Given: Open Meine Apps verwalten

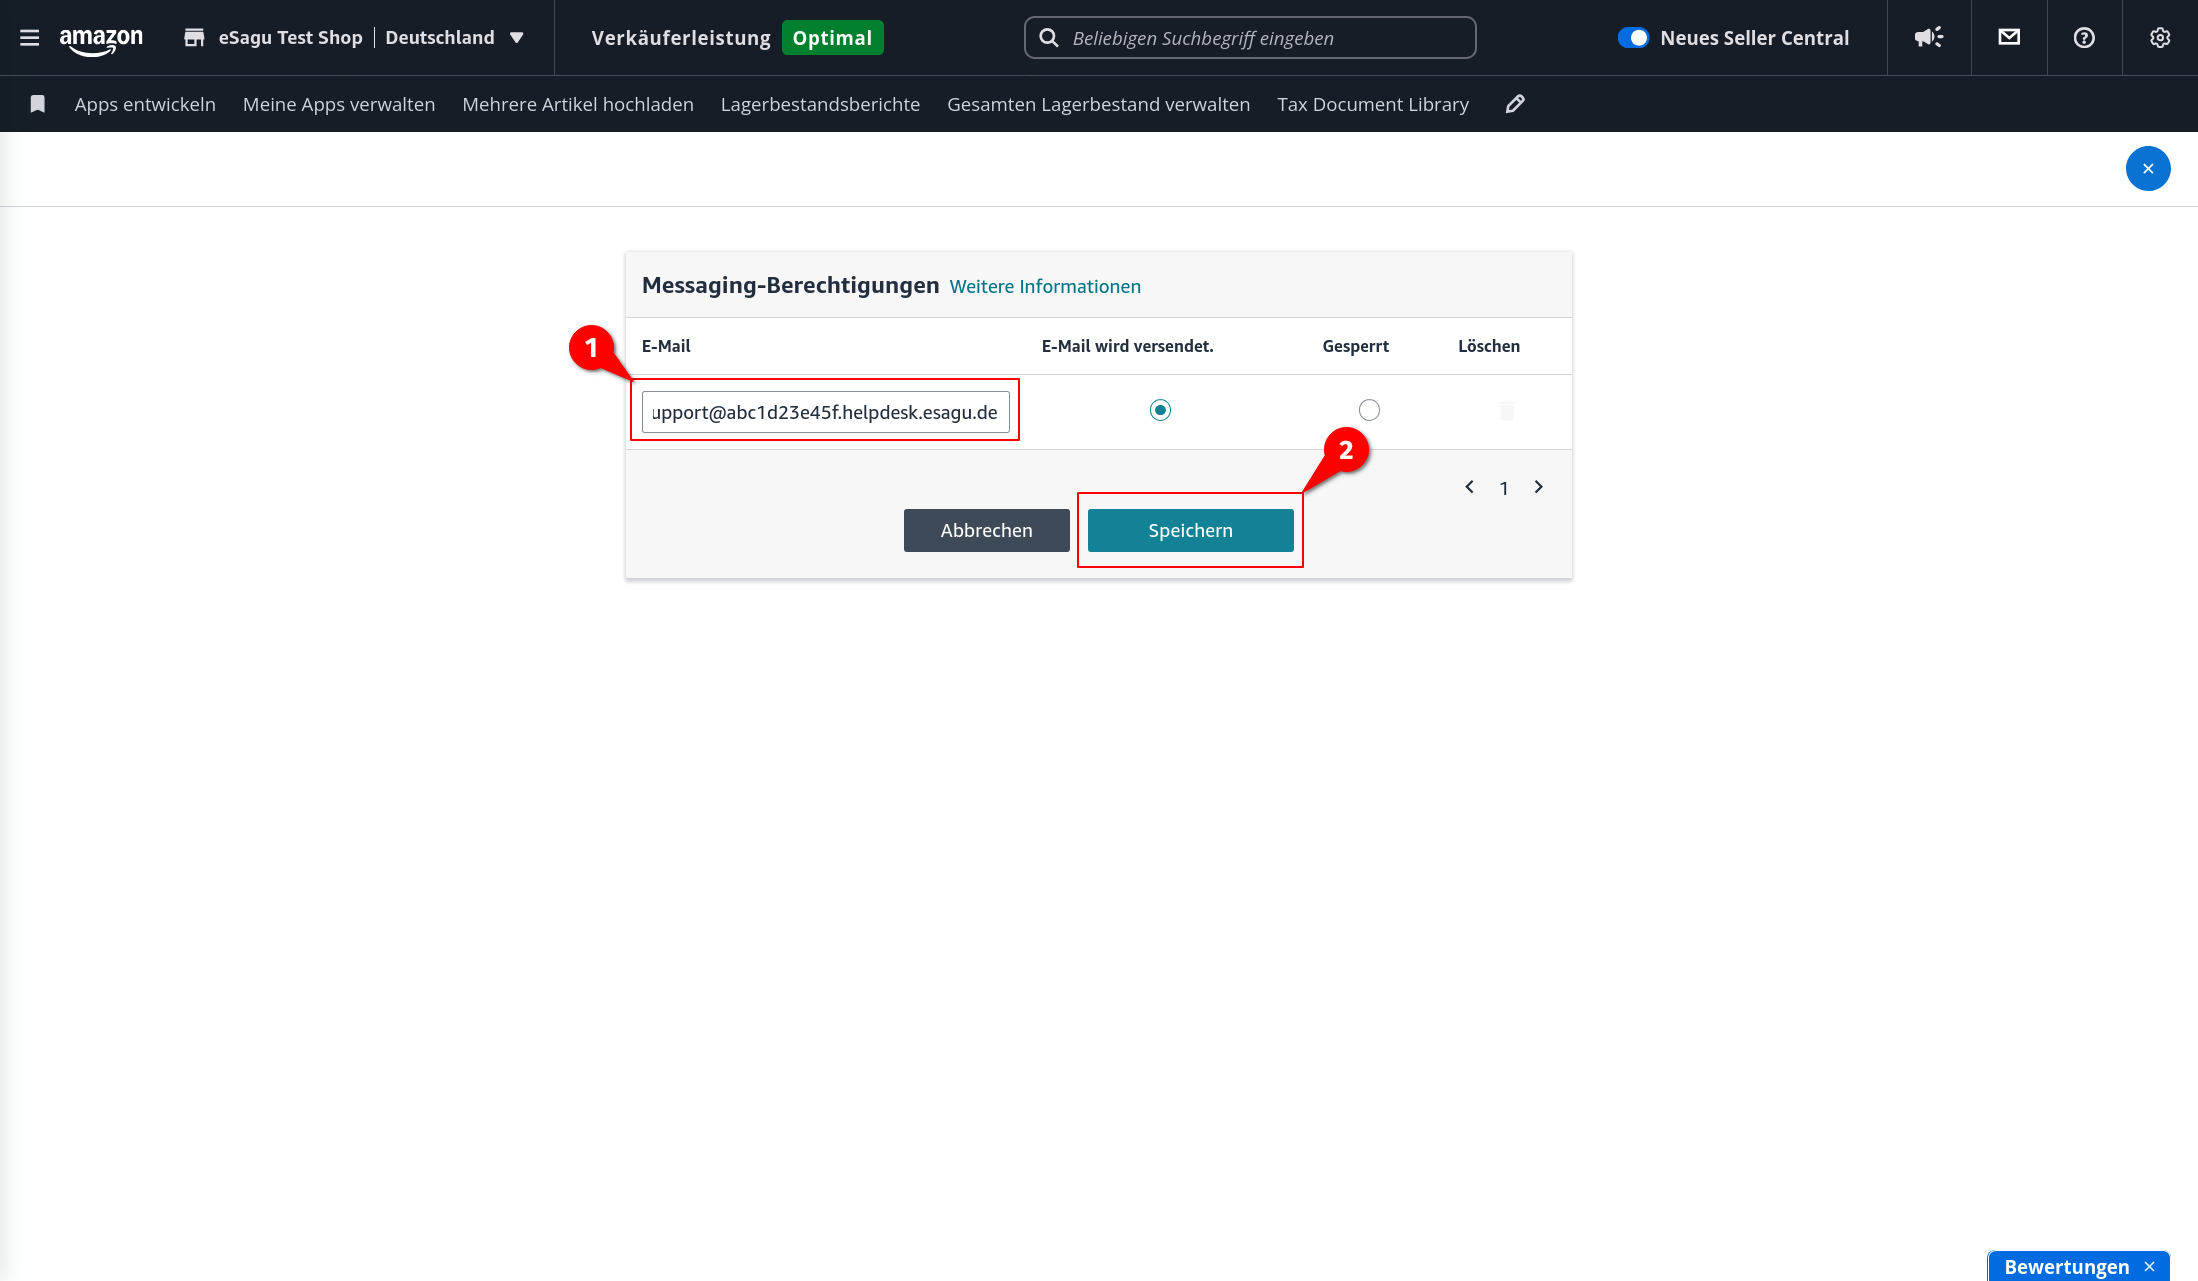Looking at the screenshot, I should pos(339,104).
